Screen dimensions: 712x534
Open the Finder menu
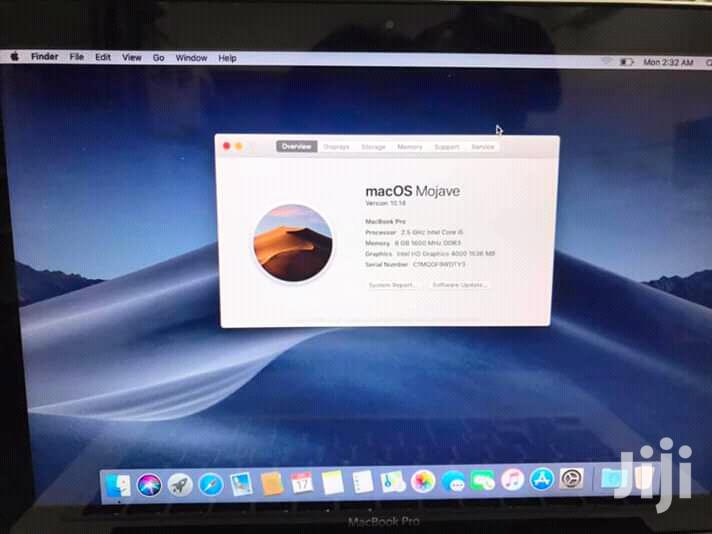point(44,57)
